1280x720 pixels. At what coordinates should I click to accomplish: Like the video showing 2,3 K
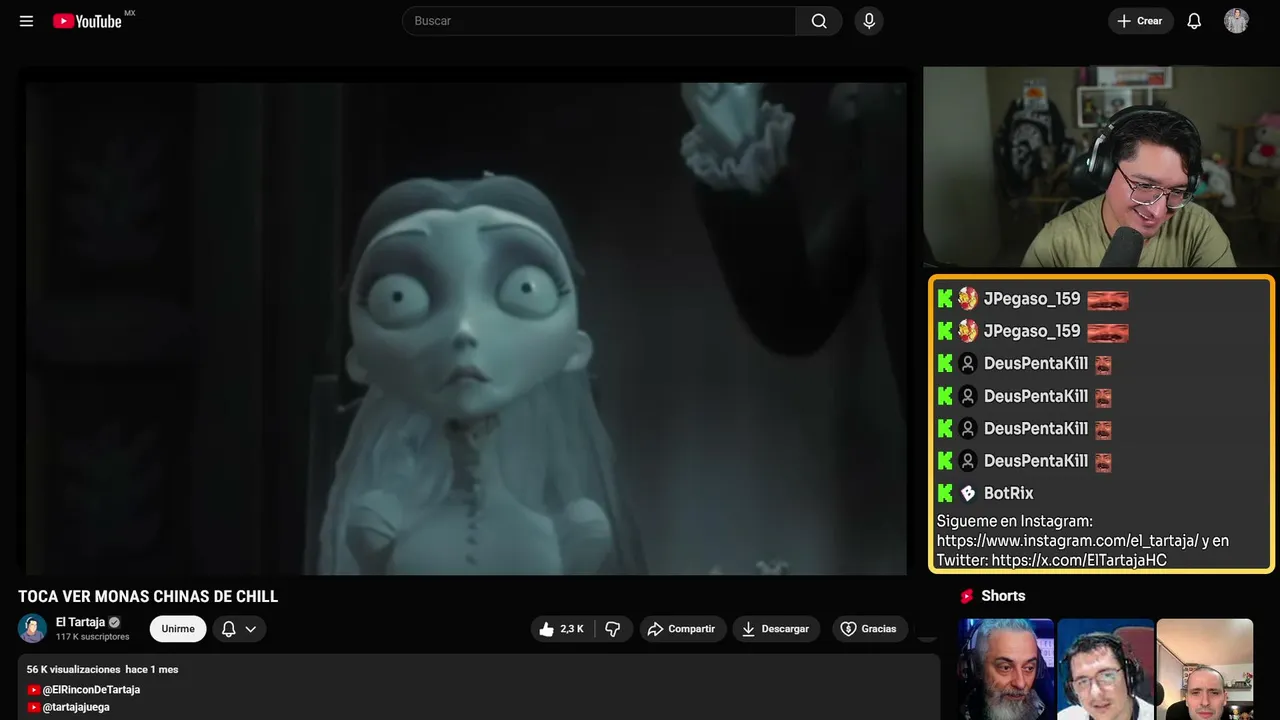pos(563,629)
